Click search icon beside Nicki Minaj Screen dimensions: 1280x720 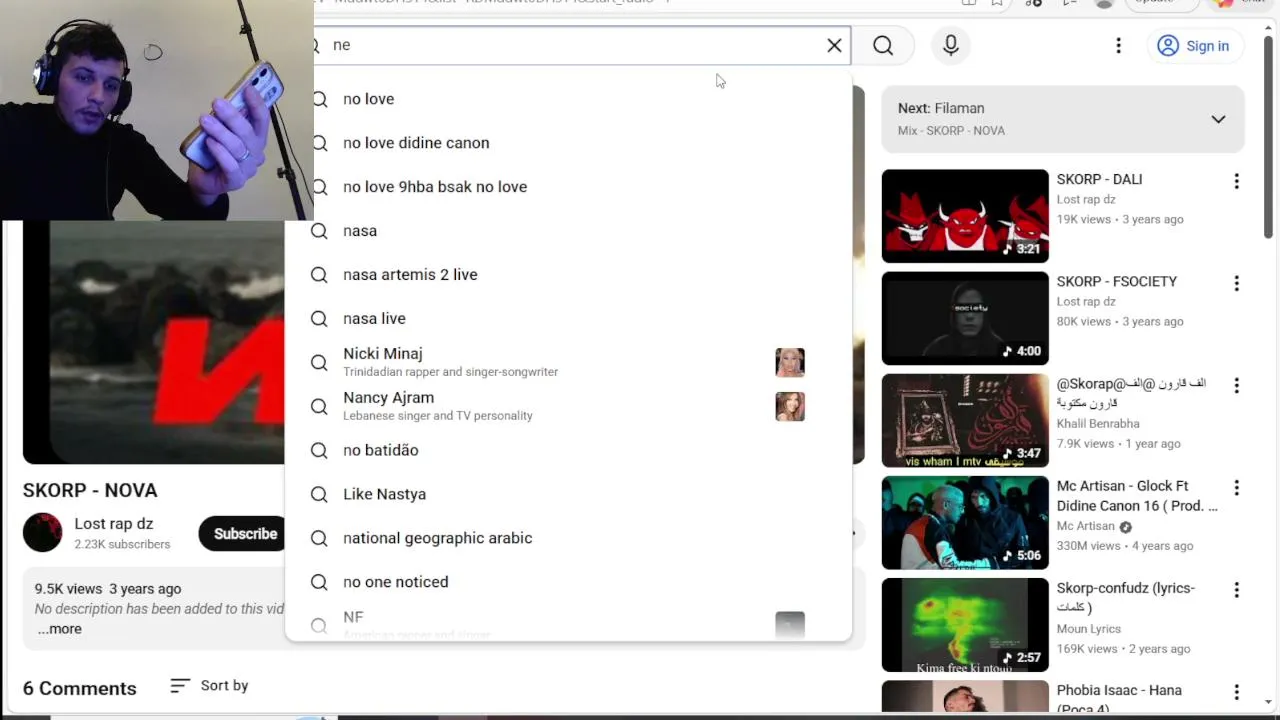coord(319,362)
